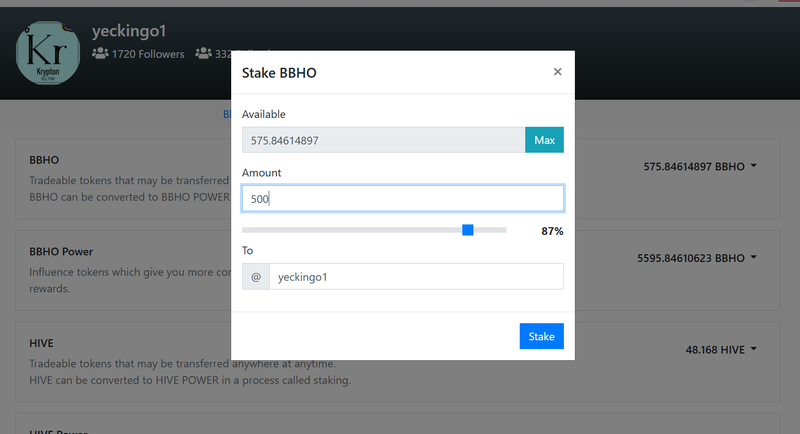Image resolution: width=800 pixels, height=434 pixels.
Task: Confirm with the Stake button
Action: pyautogui.click(x=541, y=336)
